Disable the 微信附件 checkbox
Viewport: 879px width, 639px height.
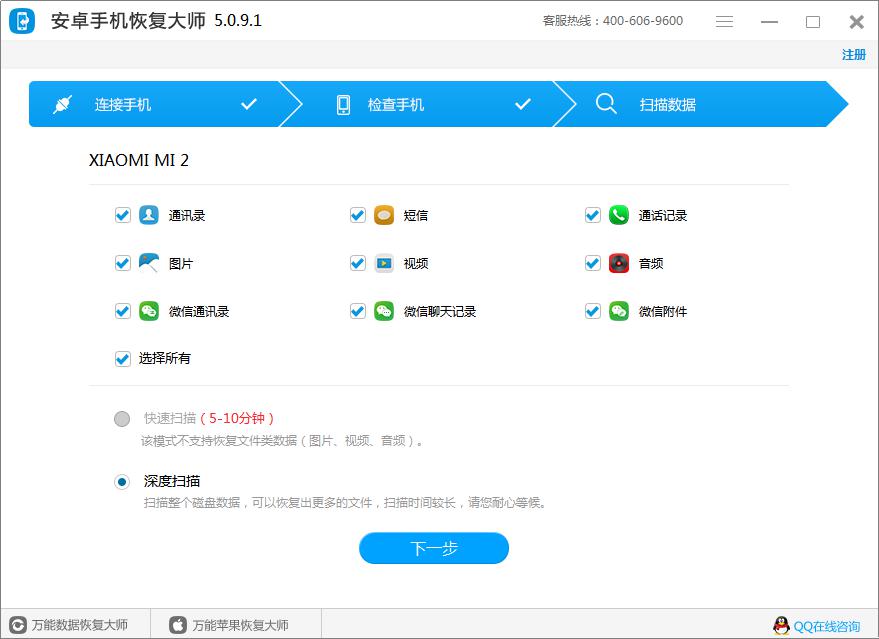pyautogui.click(x=593, y=311)
